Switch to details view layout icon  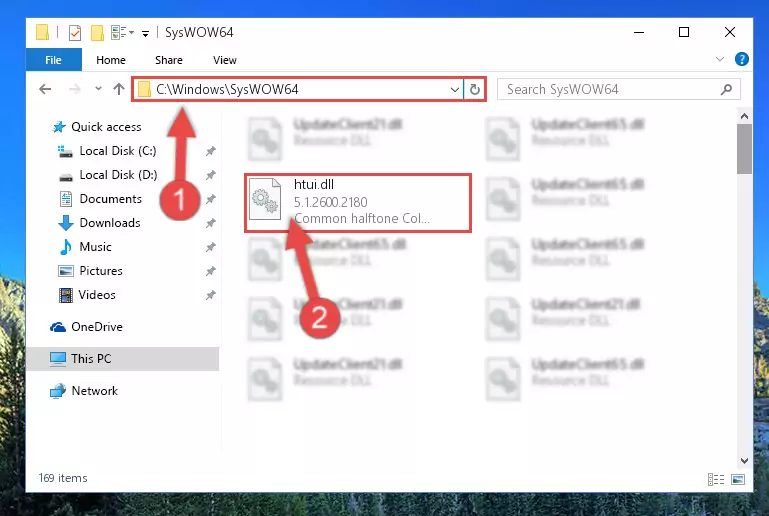[716, 479]
